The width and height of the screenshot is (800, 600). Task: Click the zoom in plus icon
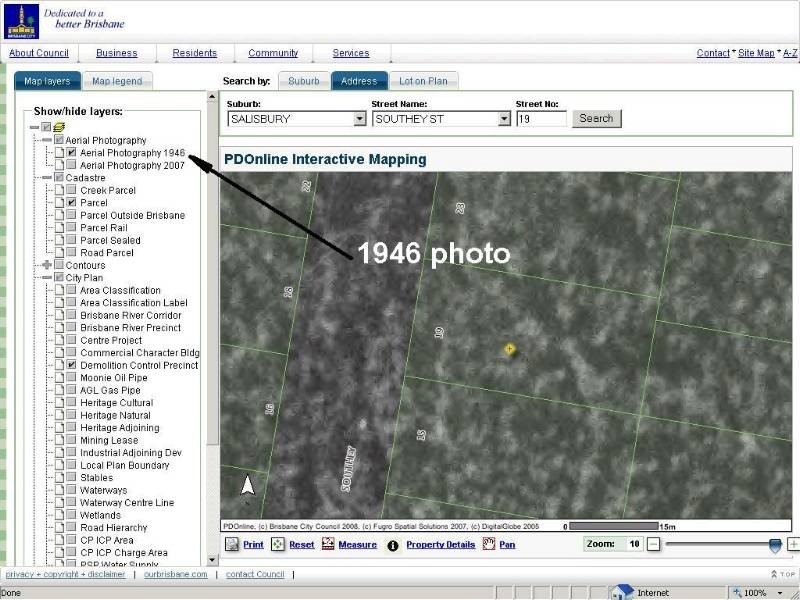[793, 544]
